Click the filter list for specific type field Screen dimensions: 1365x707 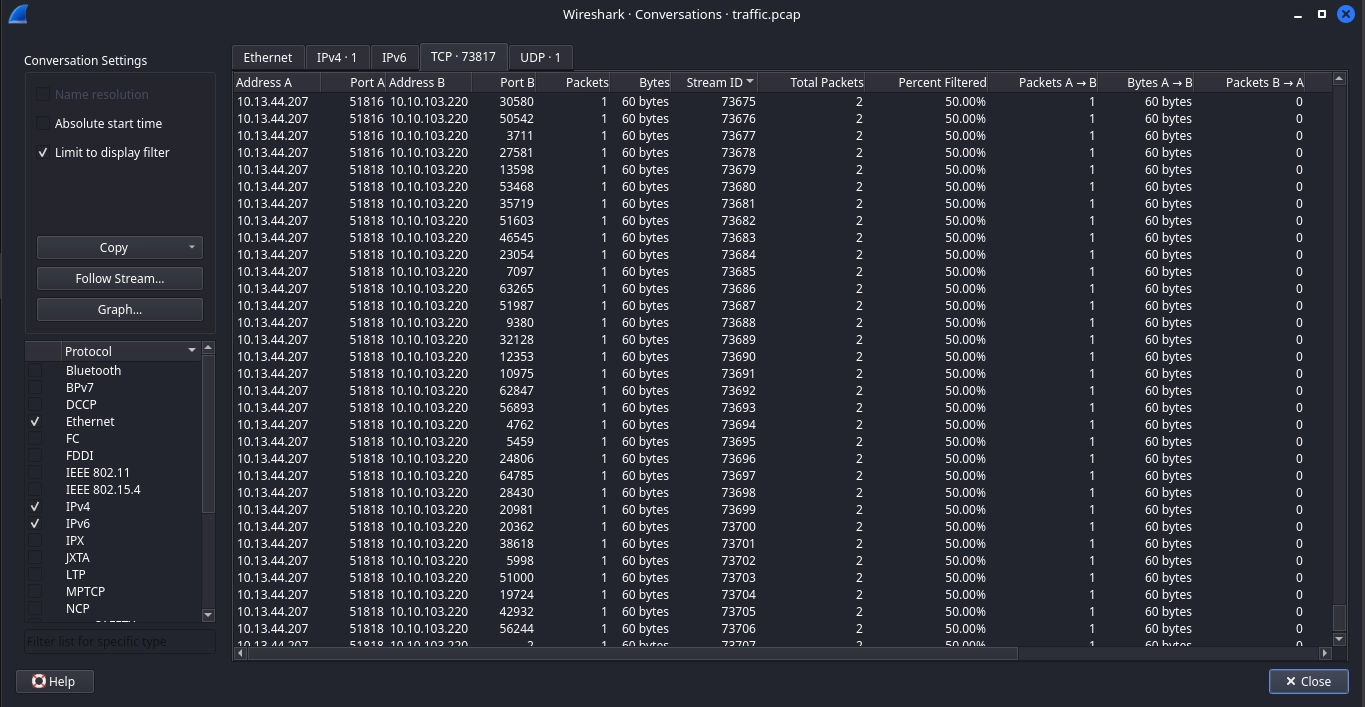(x=119, y=641)
